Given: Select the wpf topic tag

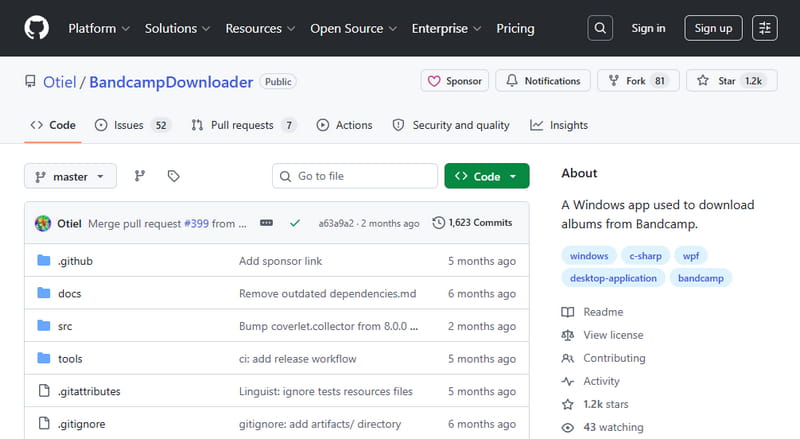Looking at the screenshot, I should pos(691,256).
